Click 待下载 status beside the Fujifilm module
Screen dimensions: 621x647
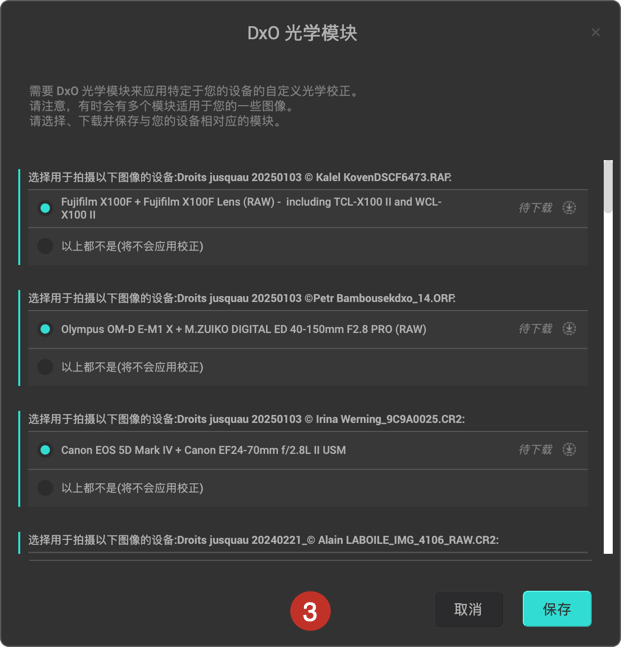[x=535, y=208]
